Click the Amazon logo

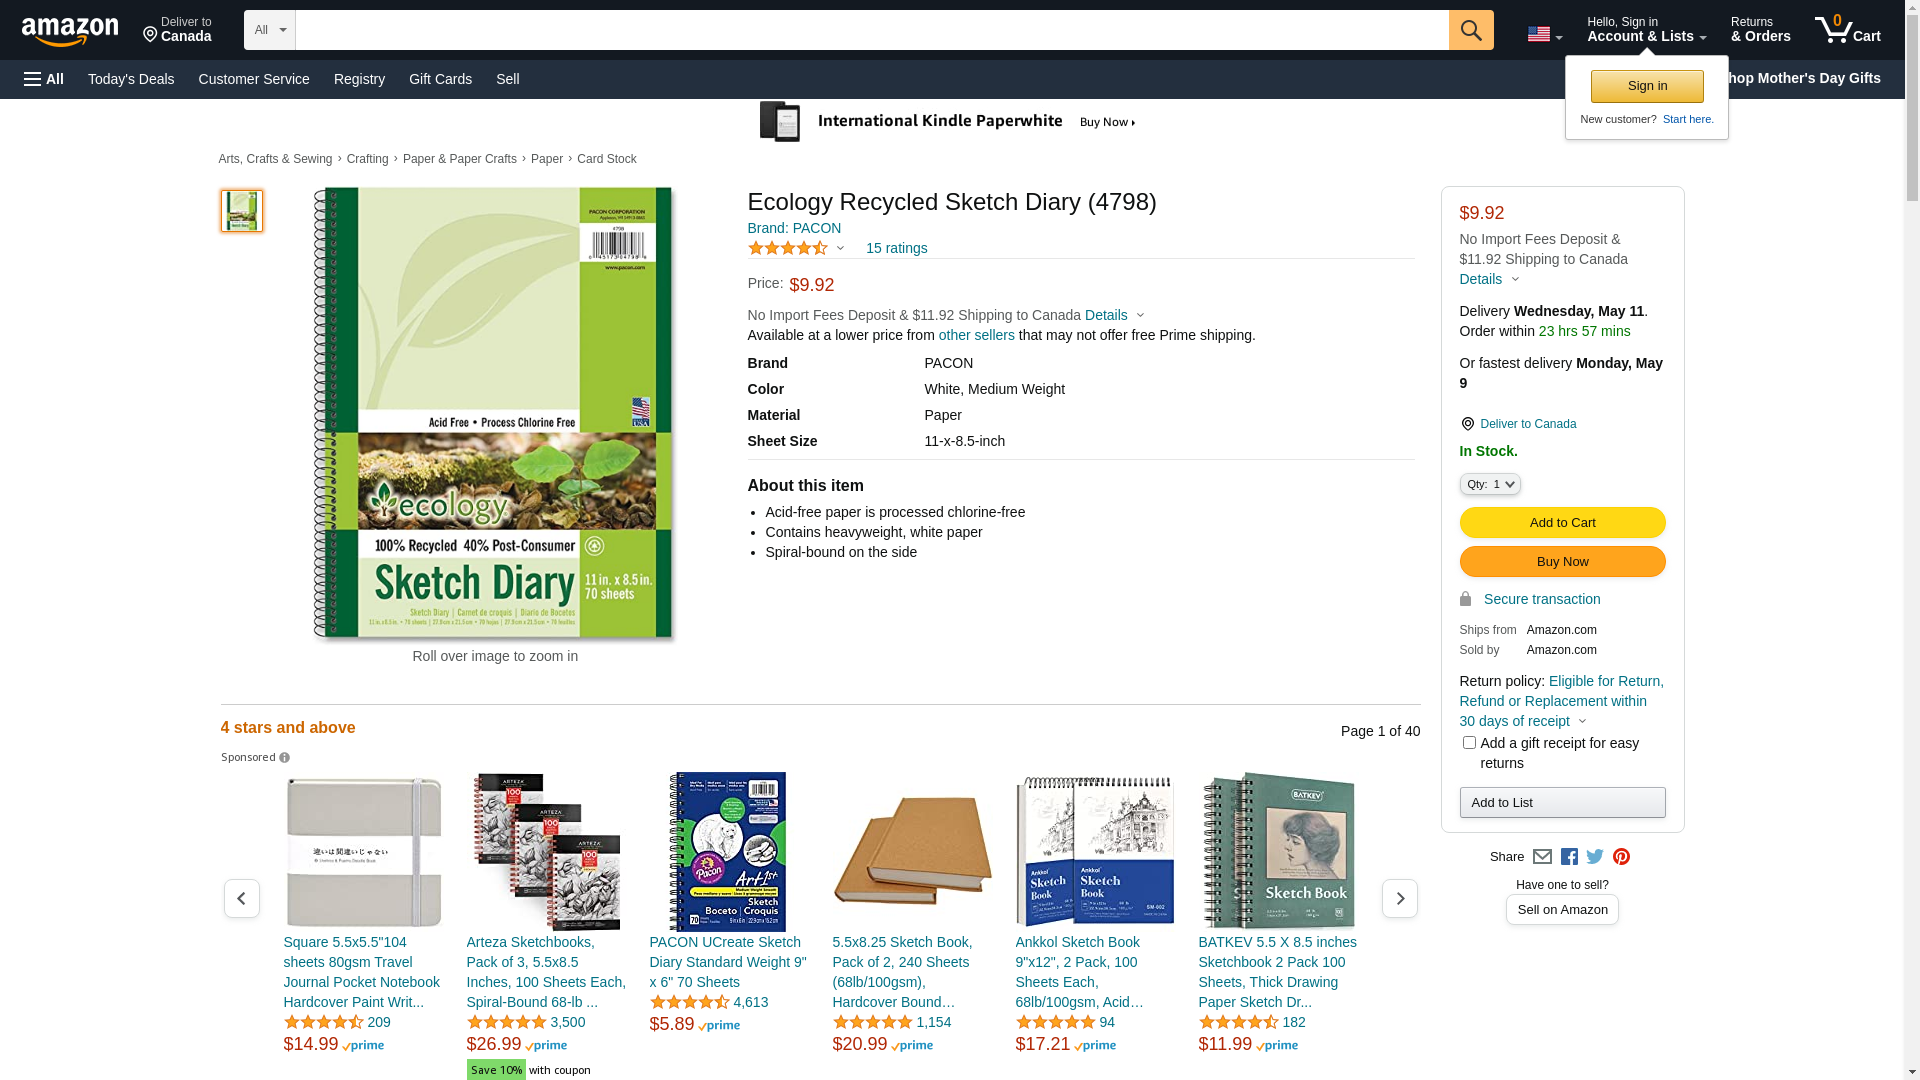(x=70, y=31)
